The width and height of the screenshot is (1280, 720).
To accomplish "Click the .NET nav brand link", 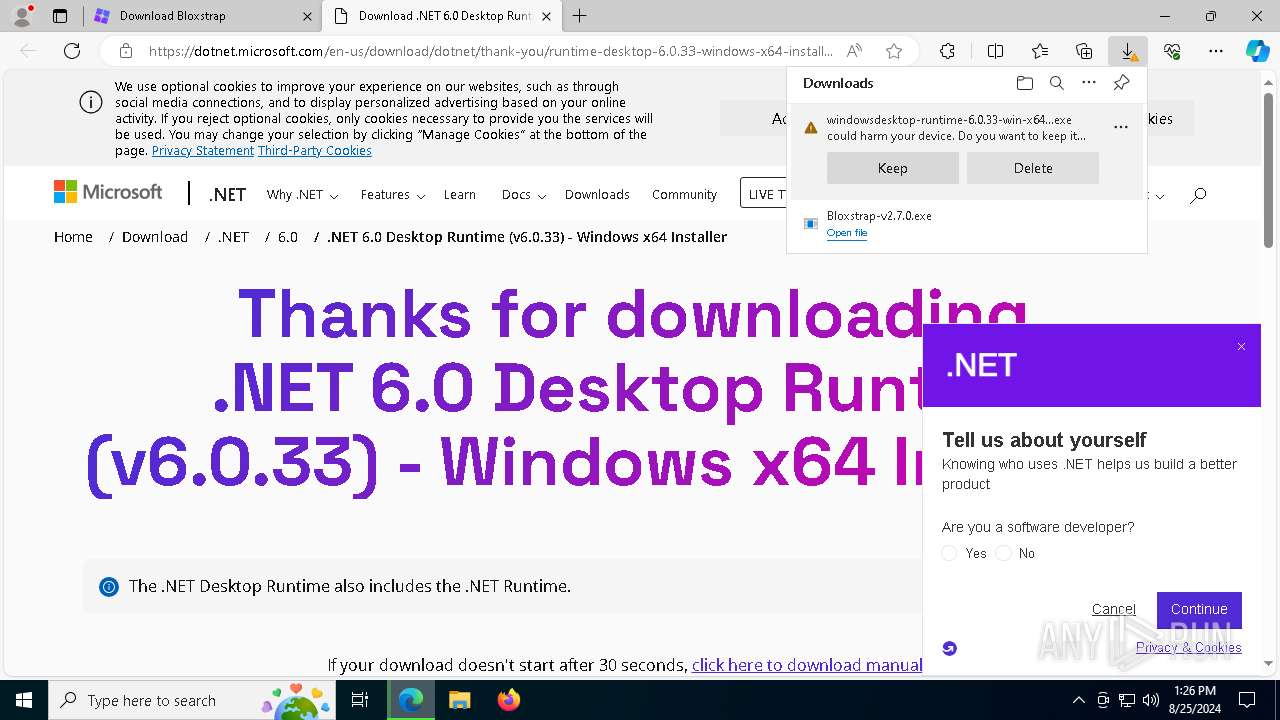I will pyautogui.click(x=227, y=195).
